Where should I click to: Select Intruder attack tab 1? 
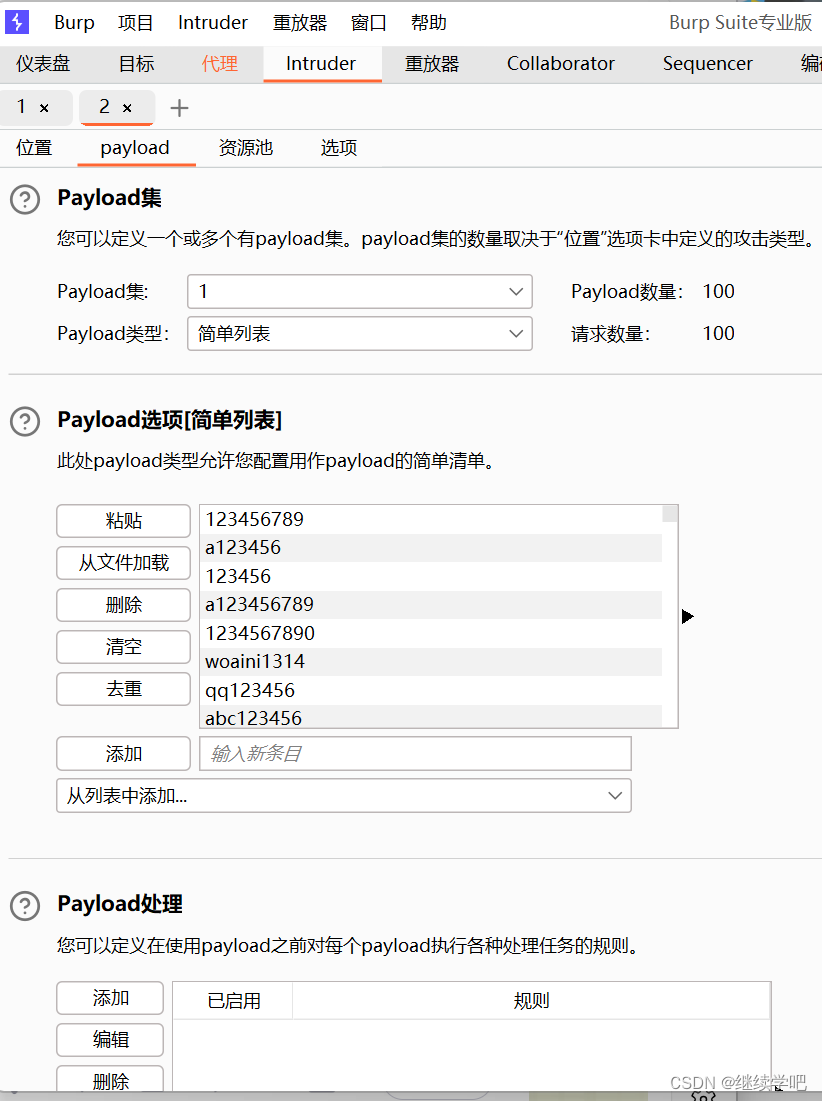tap(22, 107)
